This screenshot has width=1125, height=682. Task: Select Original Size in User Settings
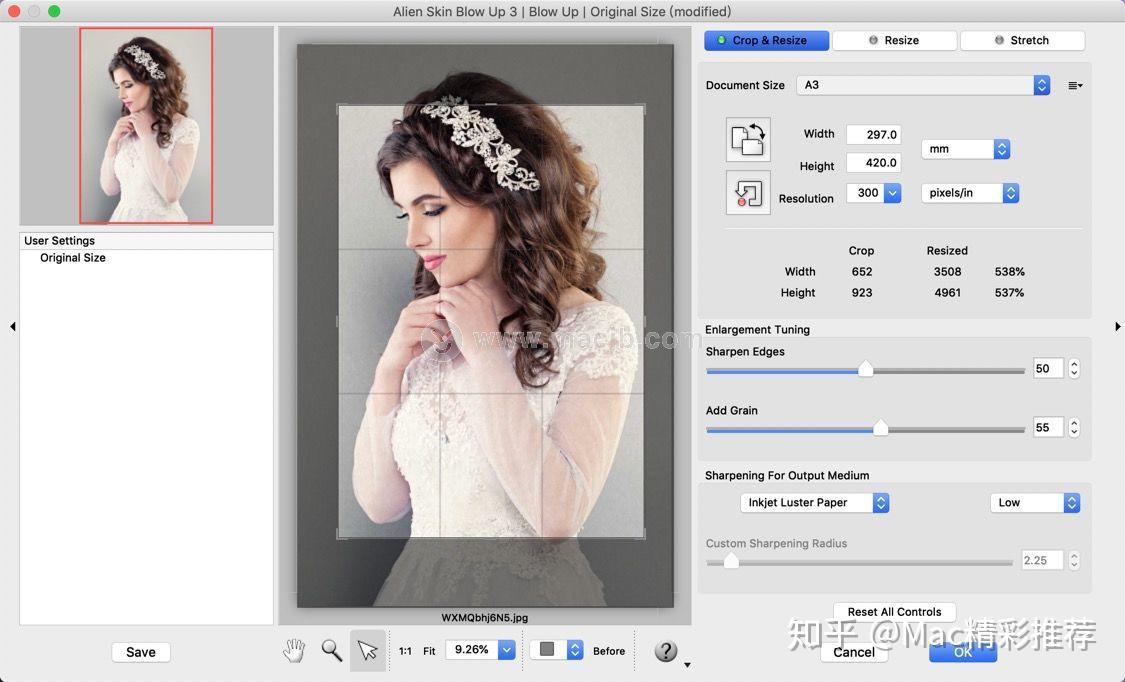73,258
